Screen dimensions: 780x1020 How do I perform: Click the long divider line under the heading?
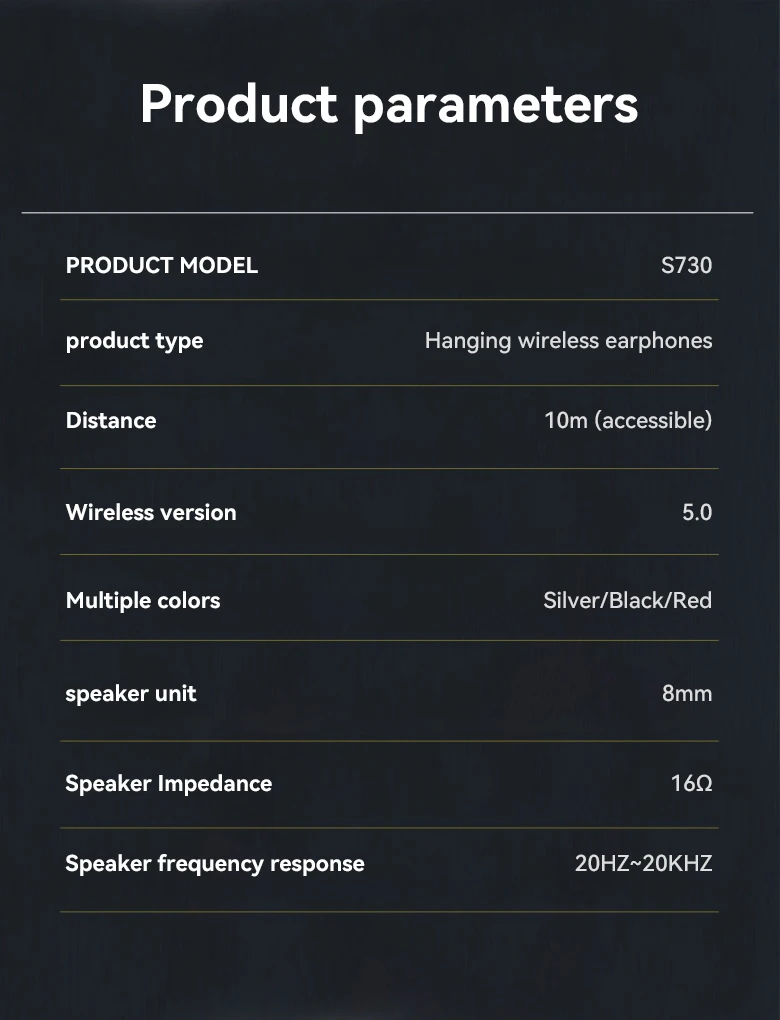(x=387, y=213)
